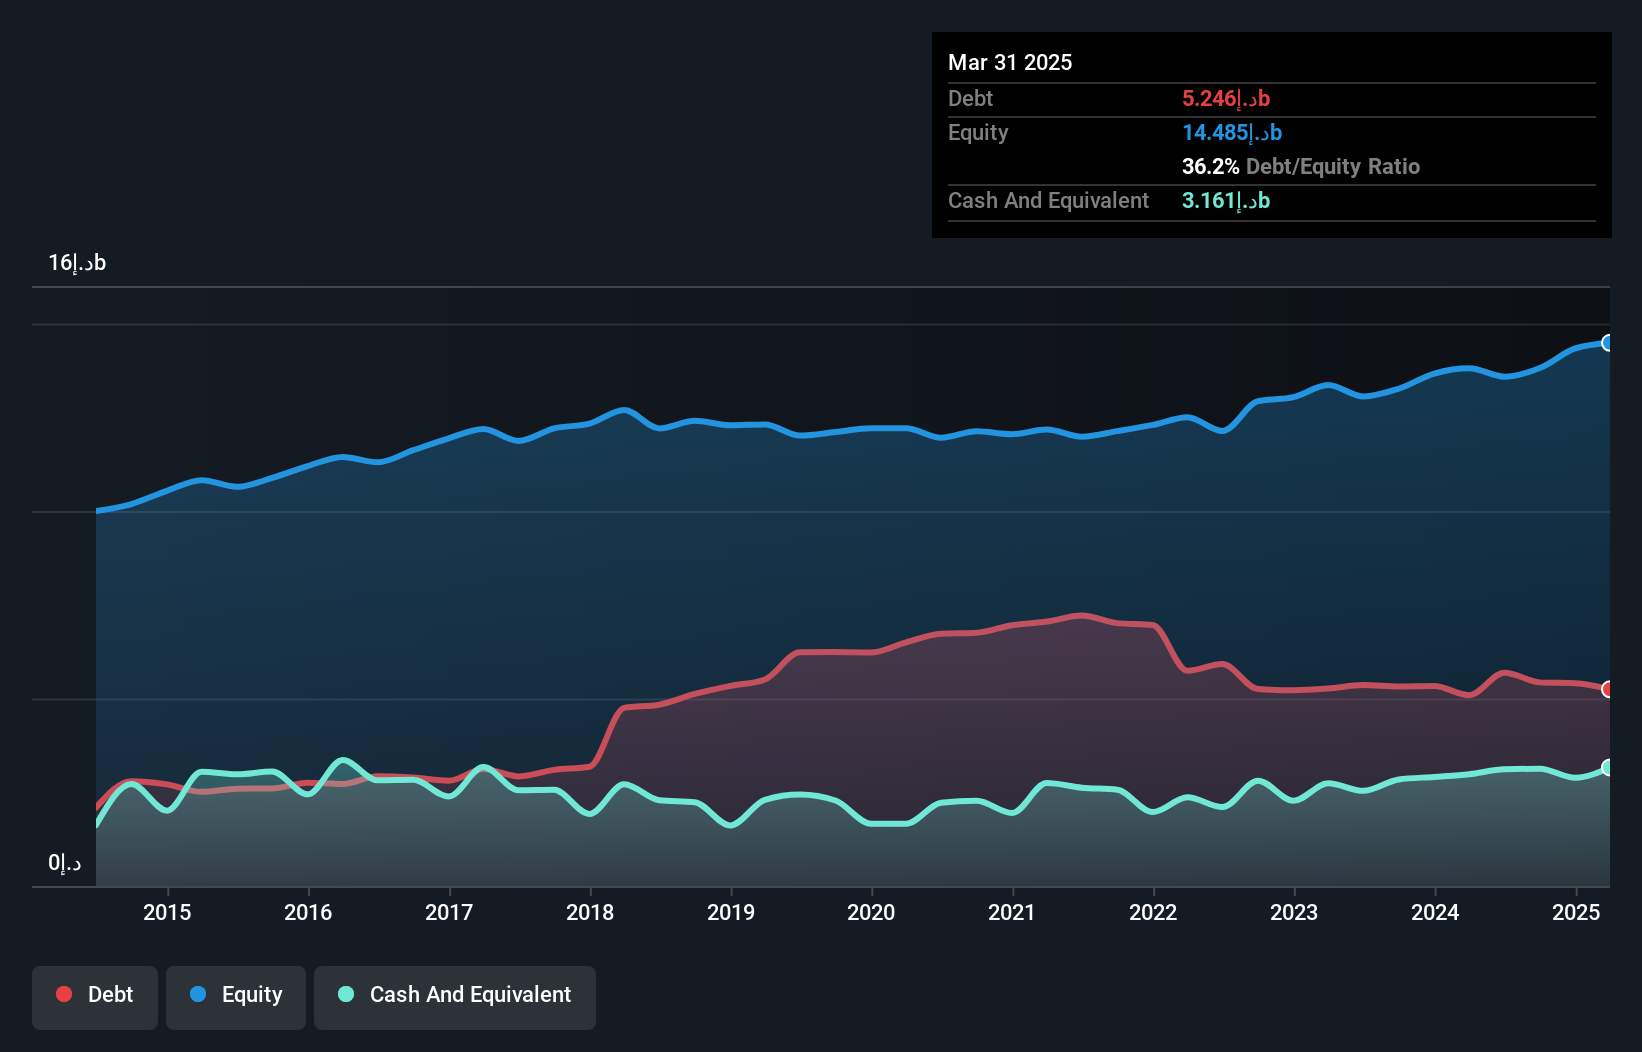Click the 2019 x-axis label
This screenshot has height=1052, width=1642.
(731, 912)
